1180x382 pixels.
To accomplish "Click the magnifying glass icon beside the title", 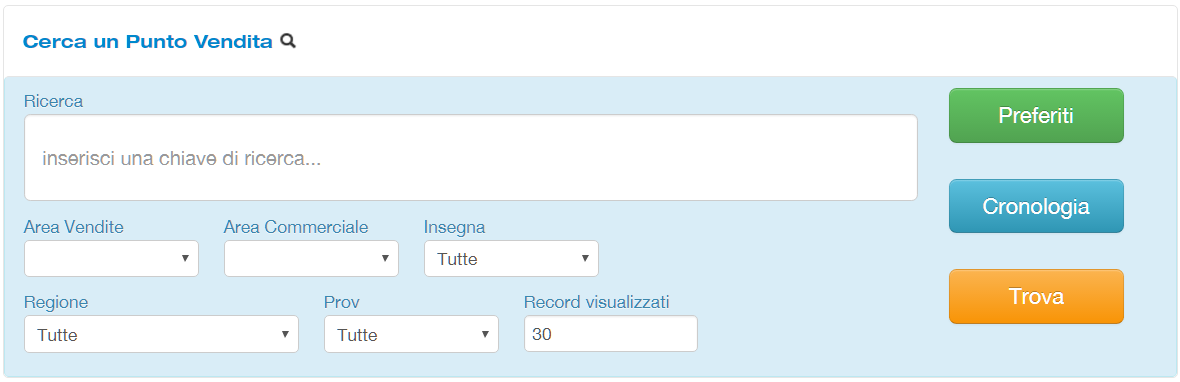I will tap(287, 41).
